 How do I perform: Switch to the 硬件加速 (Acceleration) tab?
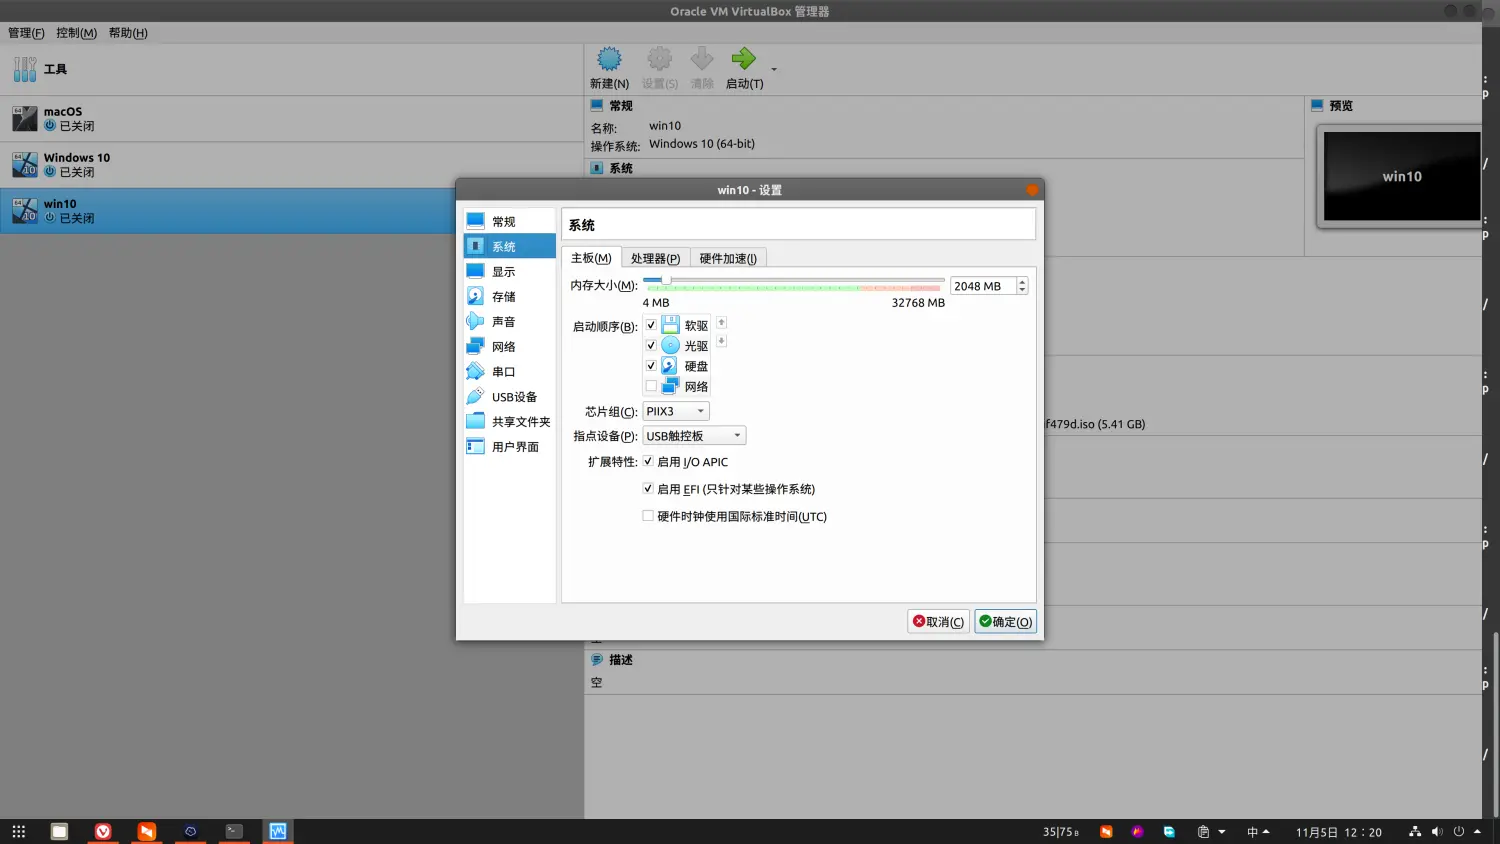point(728,259)
